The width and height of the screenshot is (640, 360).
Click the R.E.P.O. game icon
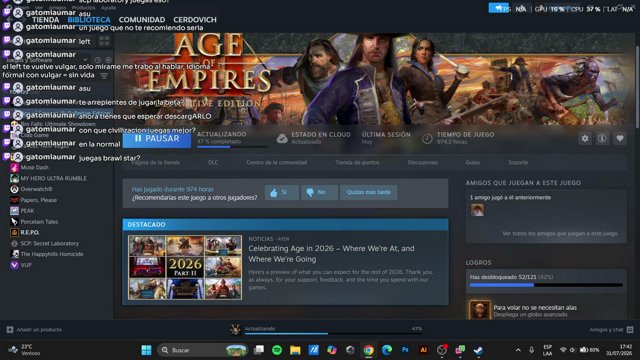(x=14, y=232)
